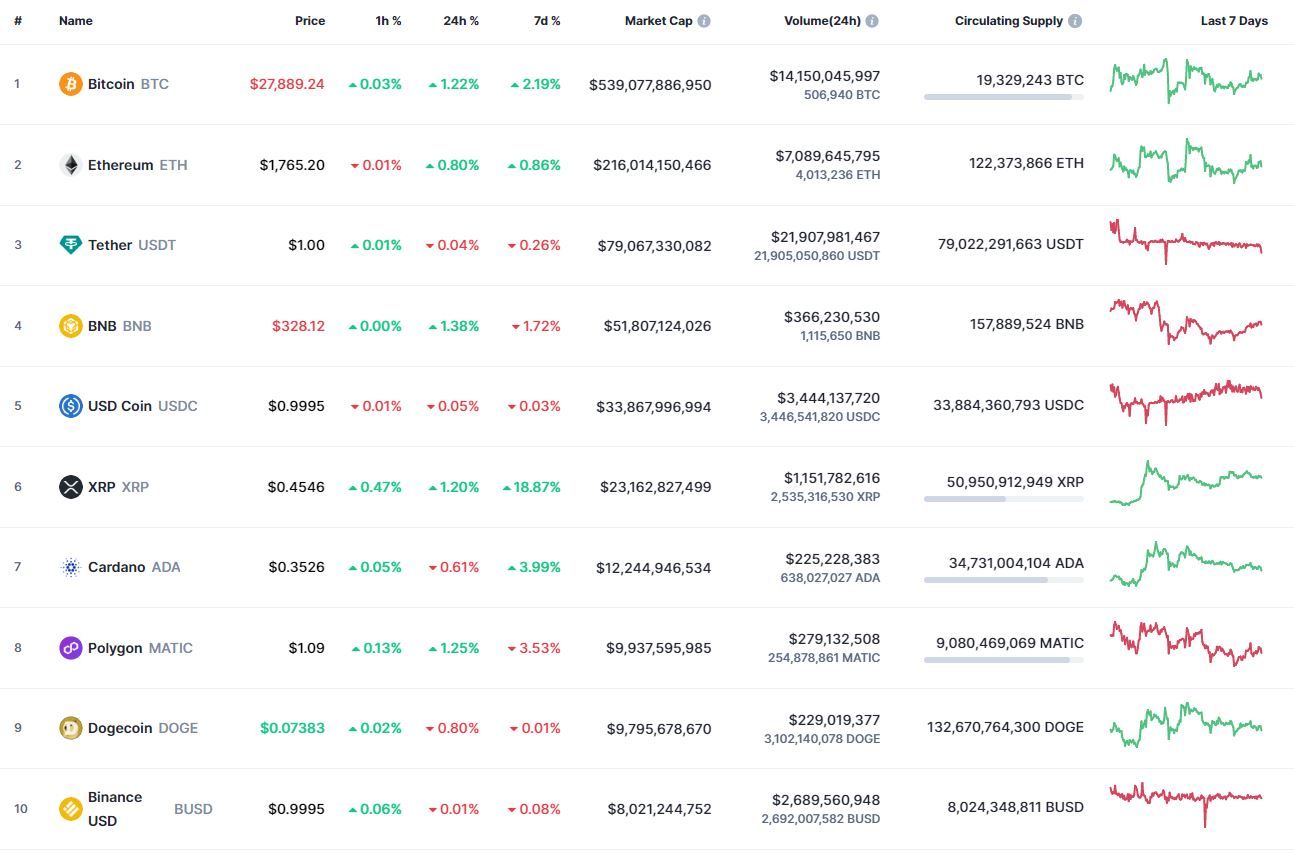The height and width of the screenshot is (853, 1294).
Task: Open the Circulating Supply info icon
Action: 1075,21
